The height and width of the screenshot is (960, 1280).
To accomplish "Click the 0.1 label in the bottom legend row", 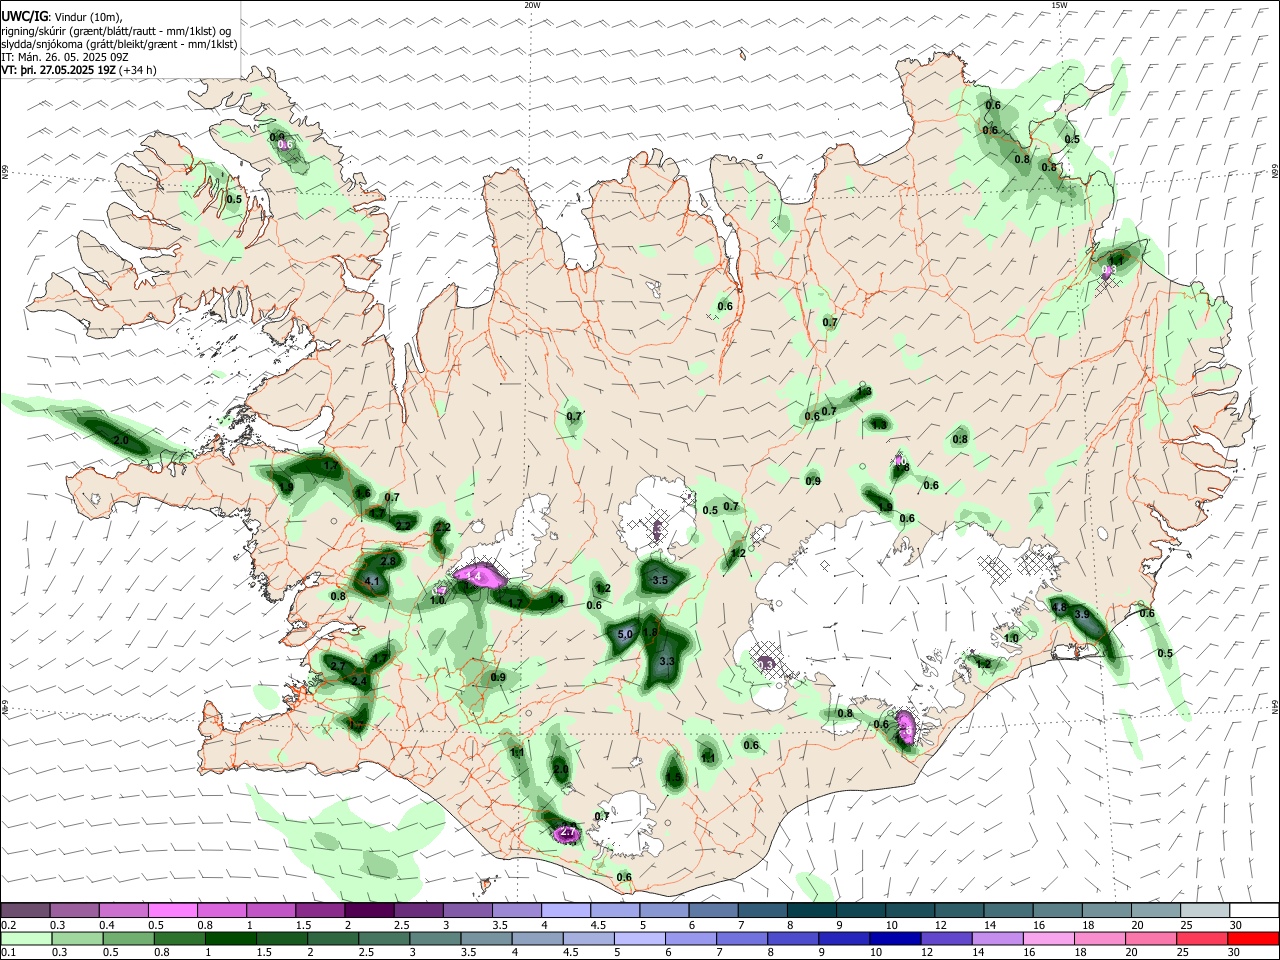I will point(8,952).
